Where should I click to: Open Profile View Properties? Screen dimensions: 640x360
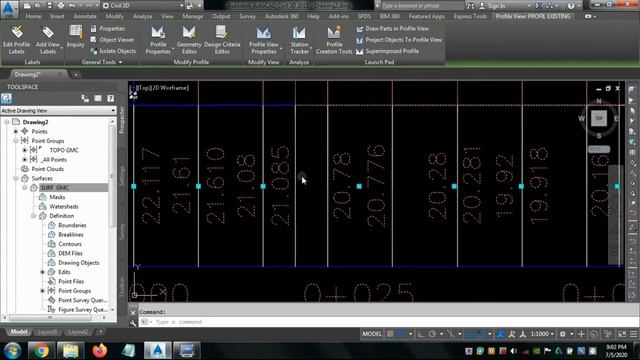point(264,40)
